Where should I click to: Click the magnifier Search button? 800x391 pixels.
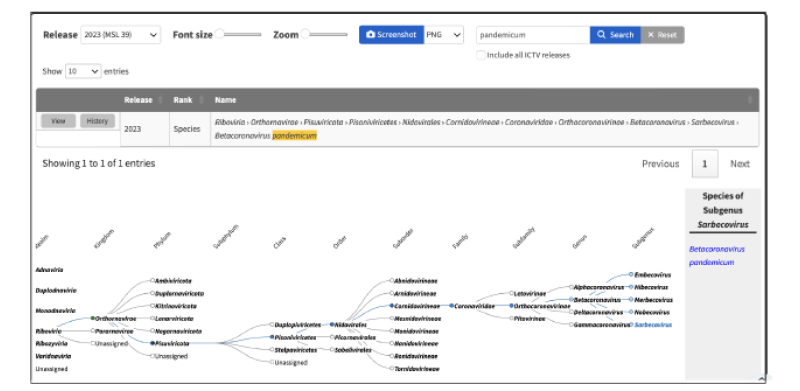(615, 35)
